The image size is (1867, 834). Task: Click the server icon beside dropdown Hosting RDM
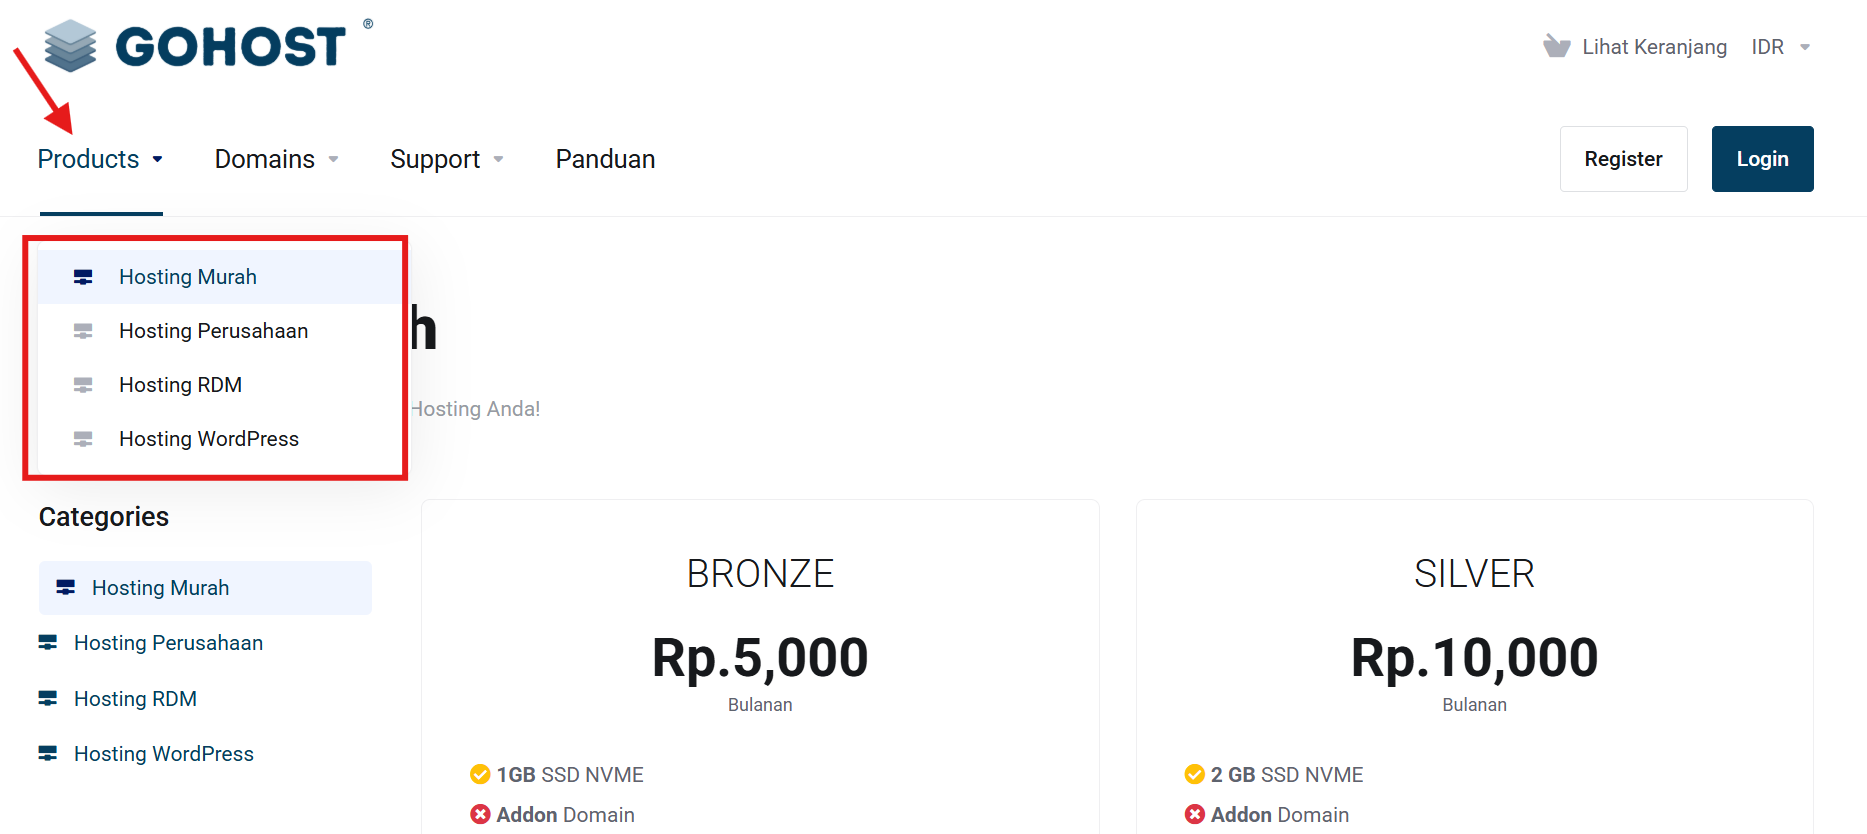coord(83,385)
